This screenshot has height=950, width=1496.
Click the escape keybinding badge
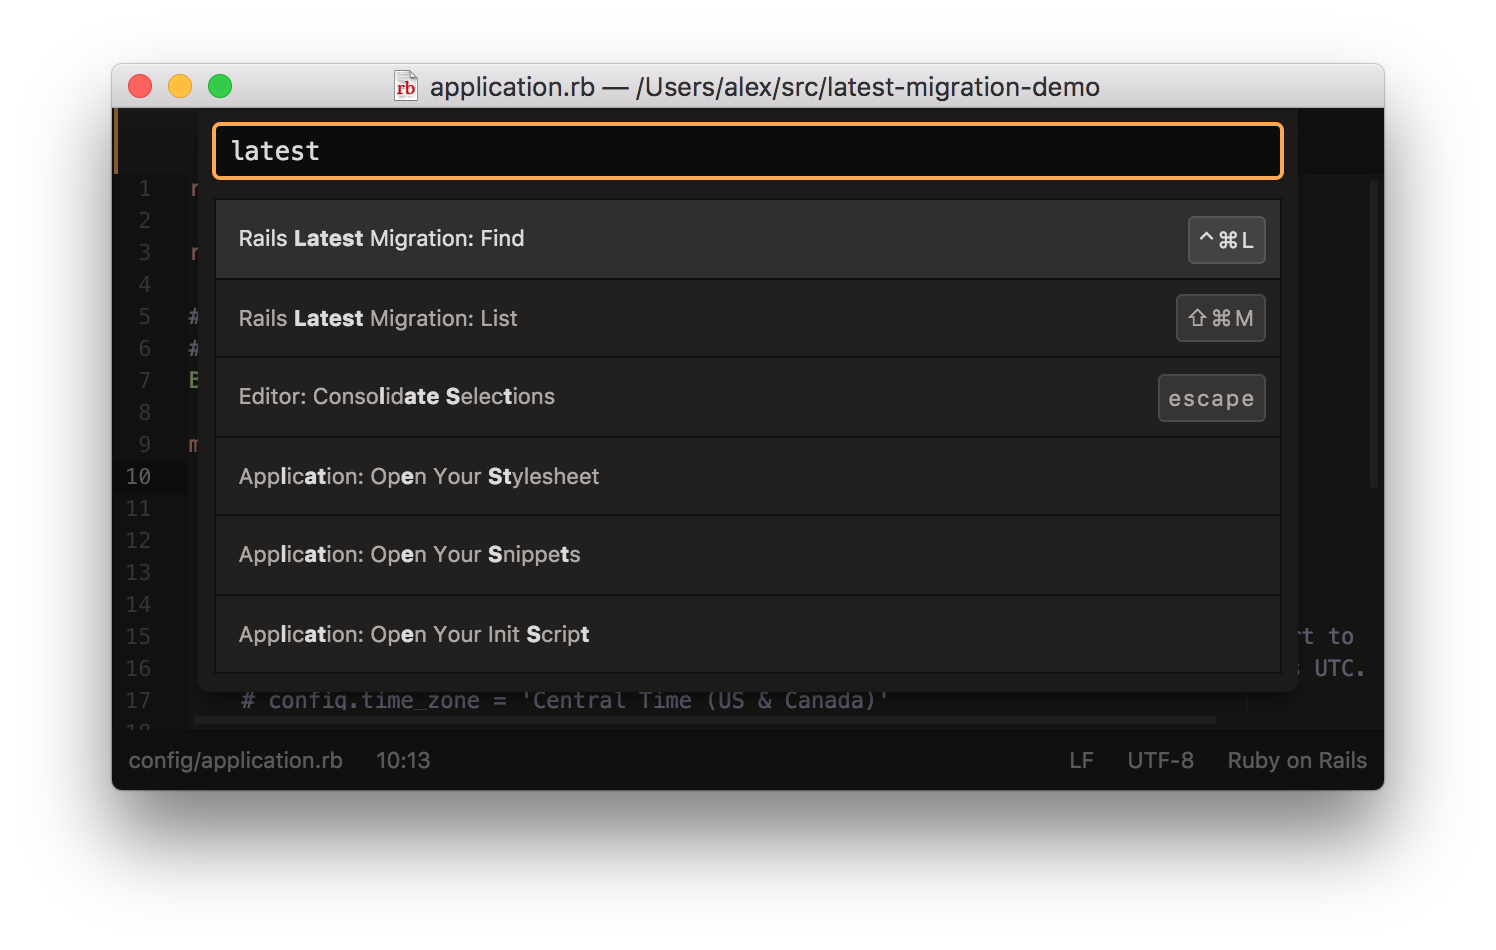(x=1211, y=398)
